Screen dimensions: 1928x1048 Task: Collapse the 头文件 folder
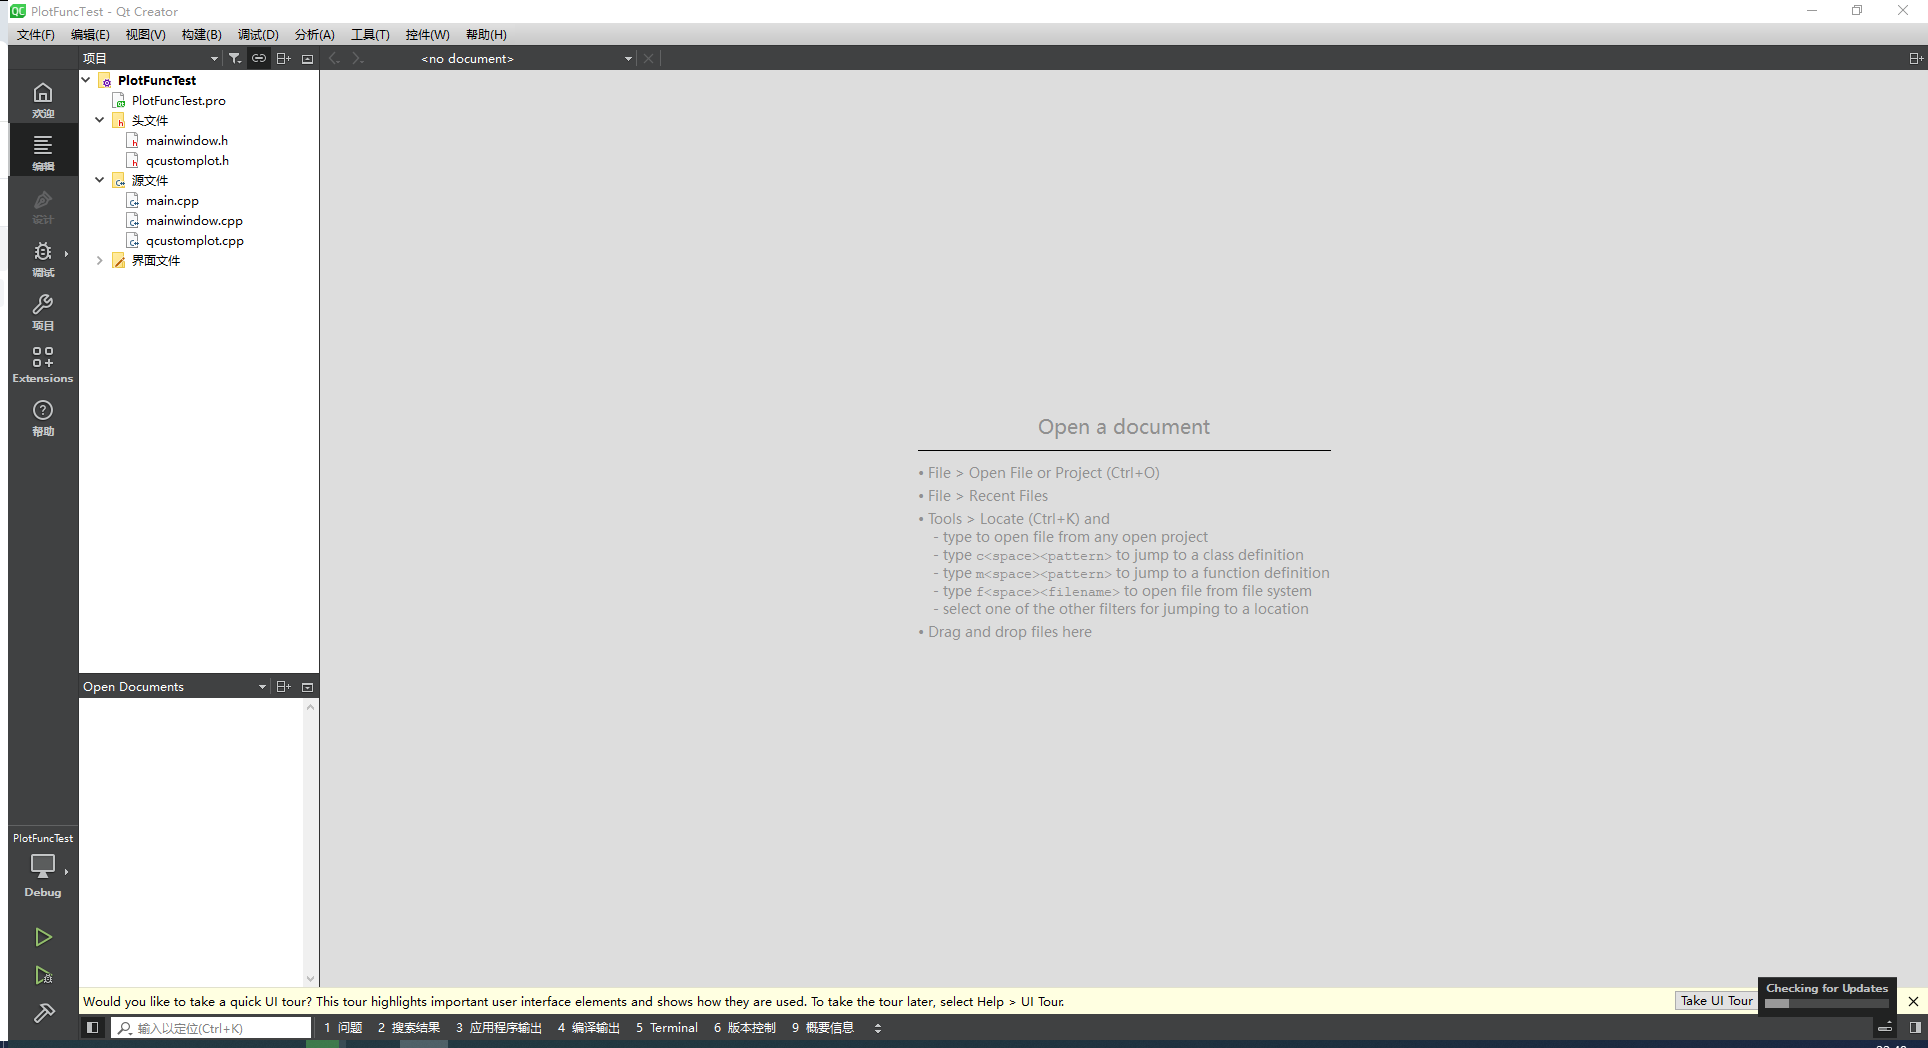(100, 120)
